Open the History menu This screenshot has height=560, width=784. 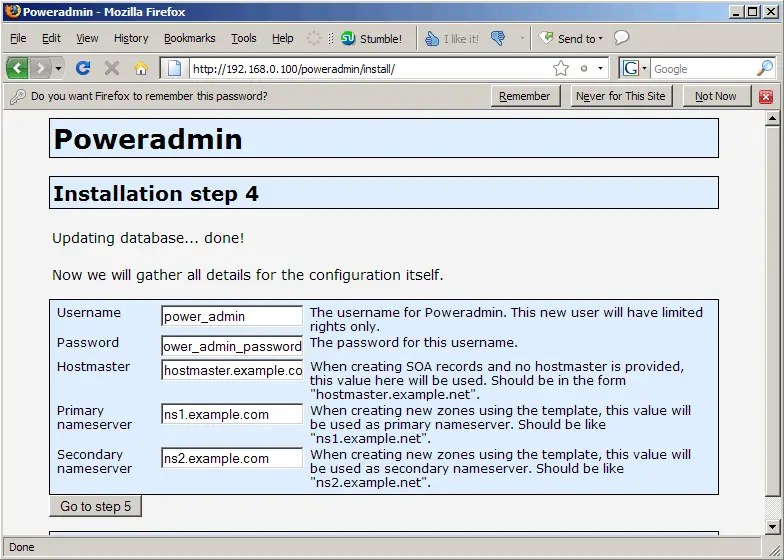click(131, 38)
